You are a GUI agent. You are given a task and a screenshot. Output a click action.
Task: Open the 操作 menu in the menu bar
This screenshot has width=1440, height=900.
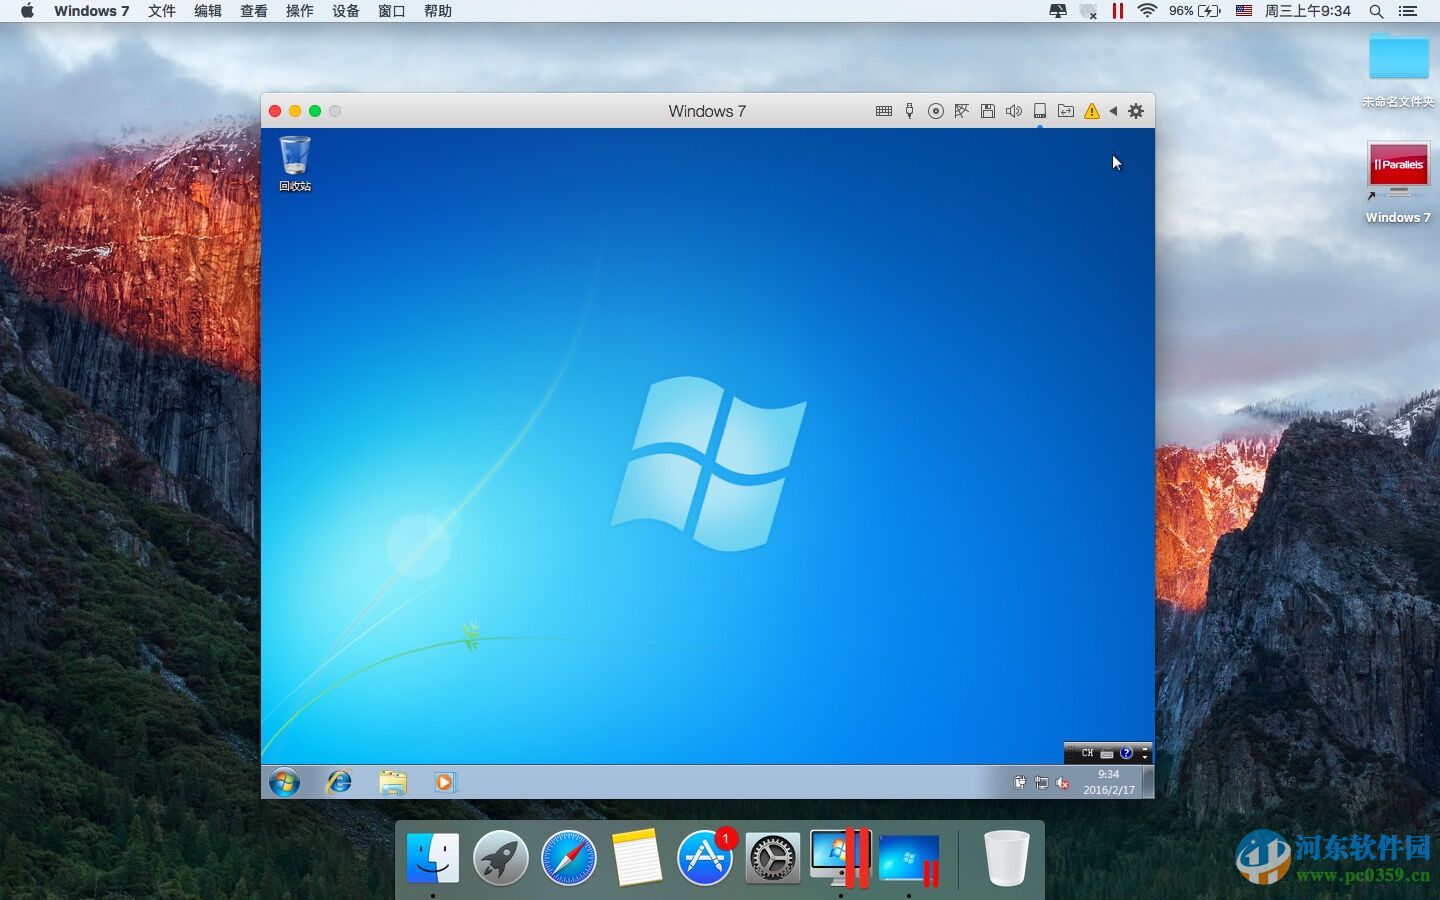tap(299, 11)
